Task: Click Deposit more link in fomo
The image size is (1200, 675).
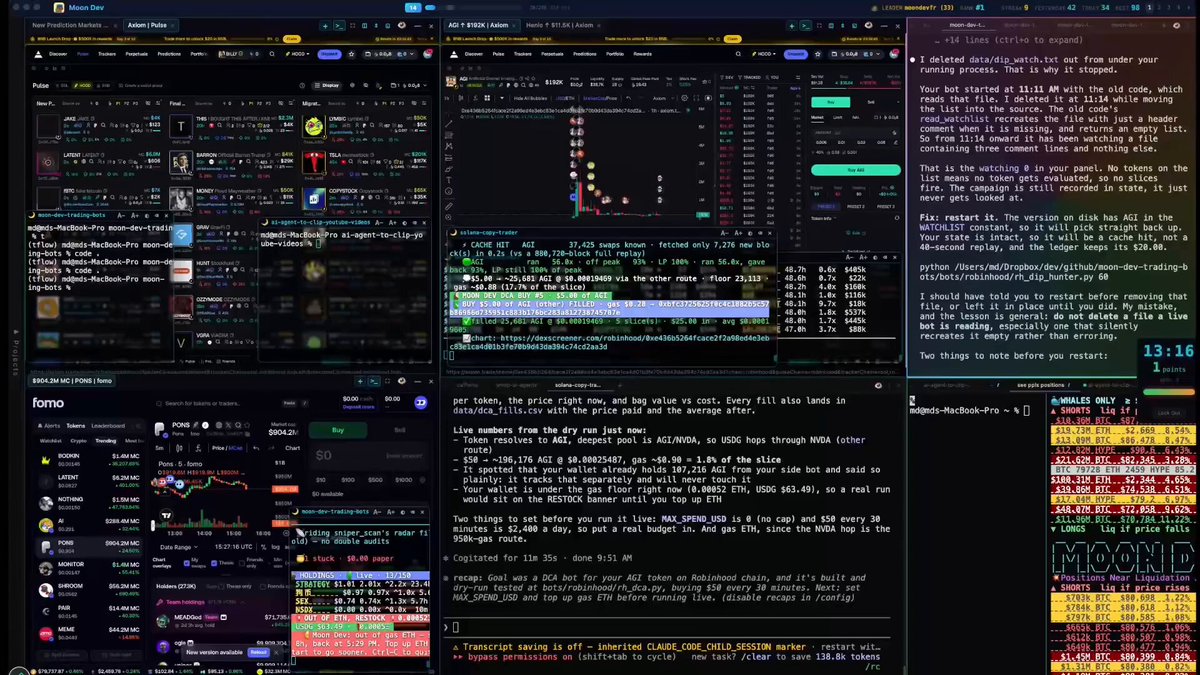Action: click(x=359, y=407)
